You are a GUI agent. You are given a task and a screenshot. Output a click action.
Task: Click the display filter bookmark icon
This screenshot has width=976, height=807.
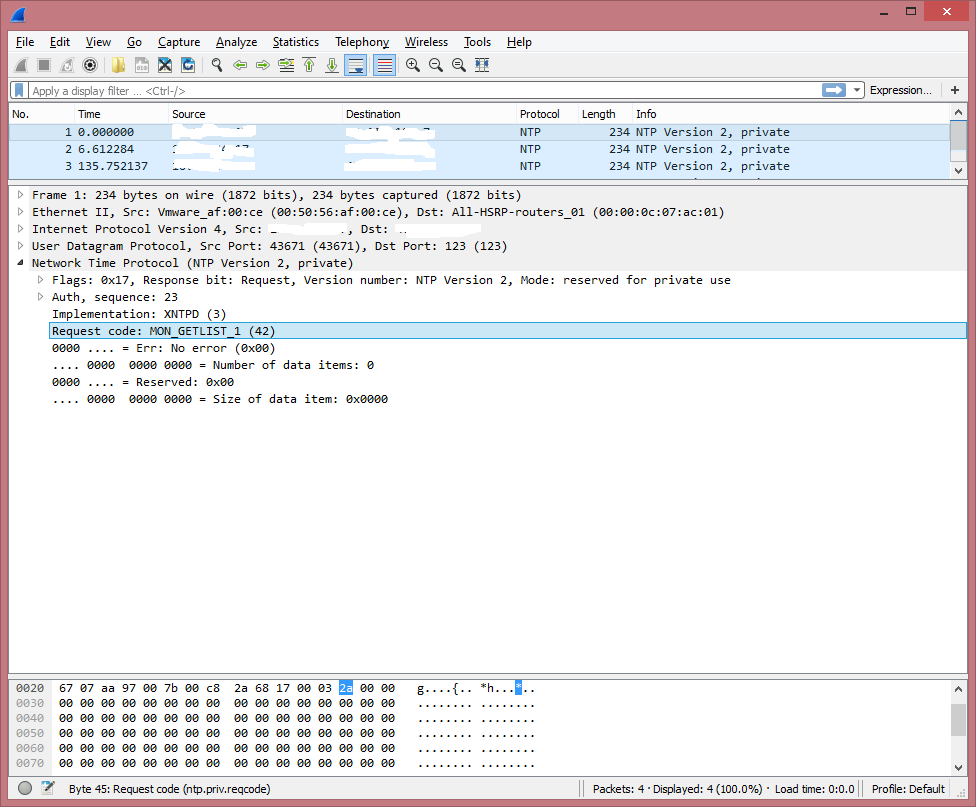click(19, 90)
